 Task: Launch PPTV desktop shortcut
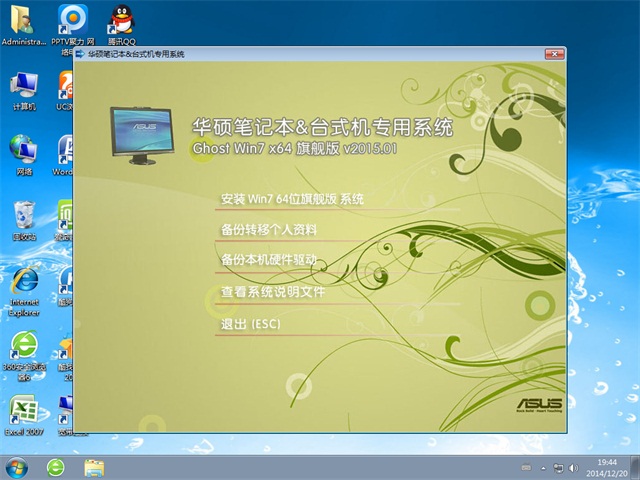click(x=73, y=20)
